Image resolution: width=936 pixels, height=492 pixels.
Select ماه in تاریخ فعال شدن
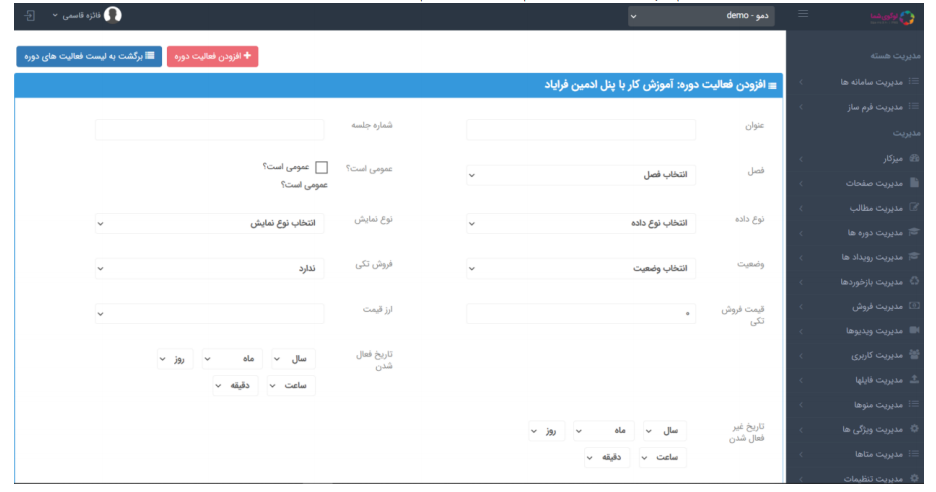click(x=232, y=359)
